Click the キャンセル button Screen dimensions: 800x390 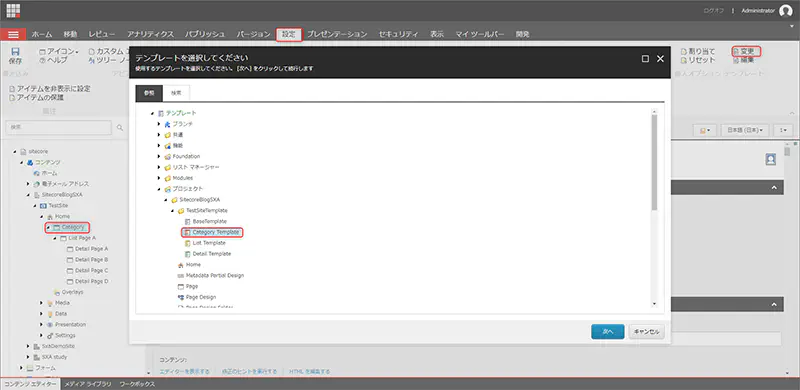point(646,331)
